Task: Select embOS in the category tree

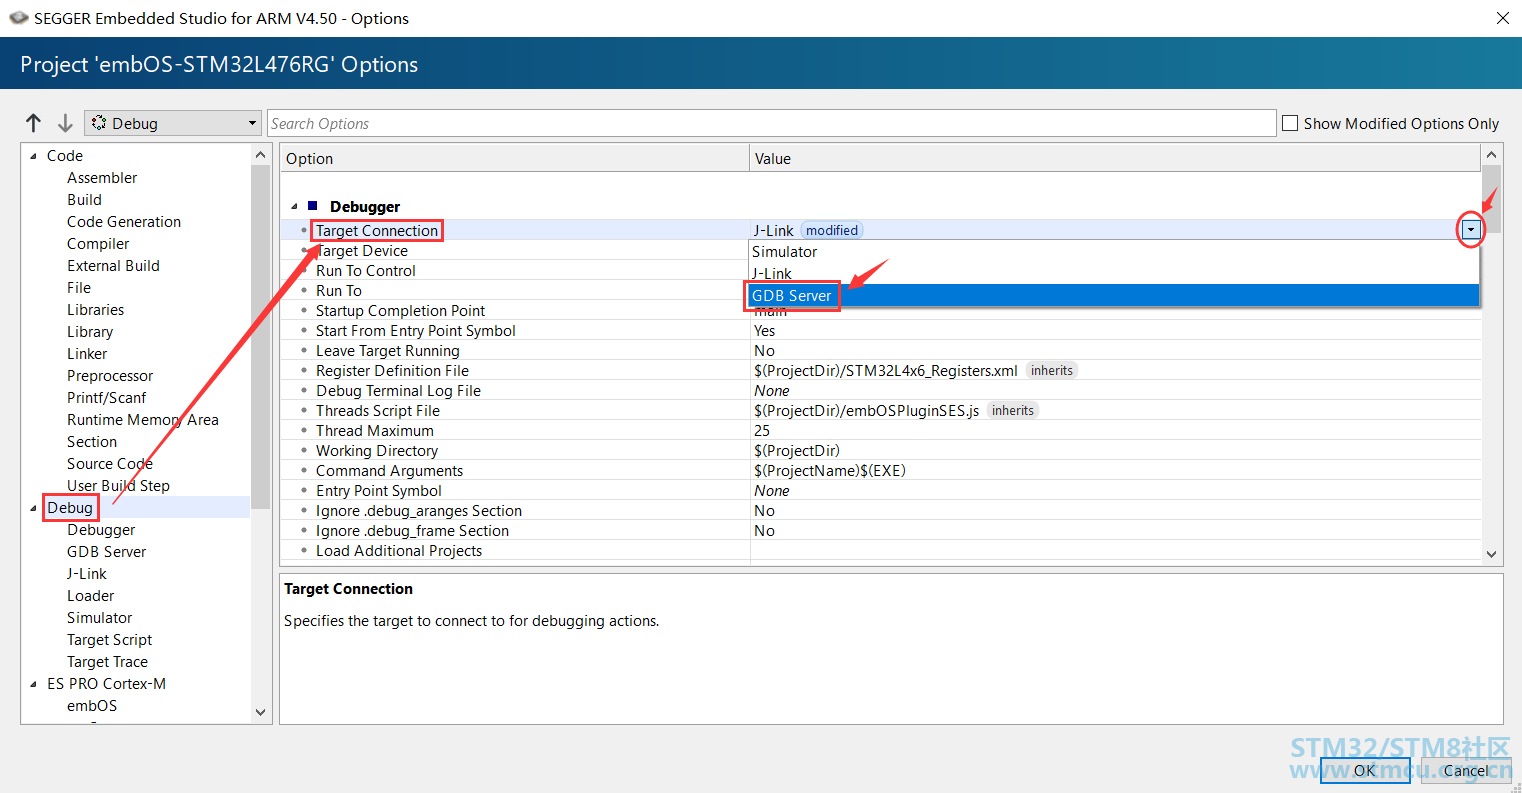Action: point(92,706)
